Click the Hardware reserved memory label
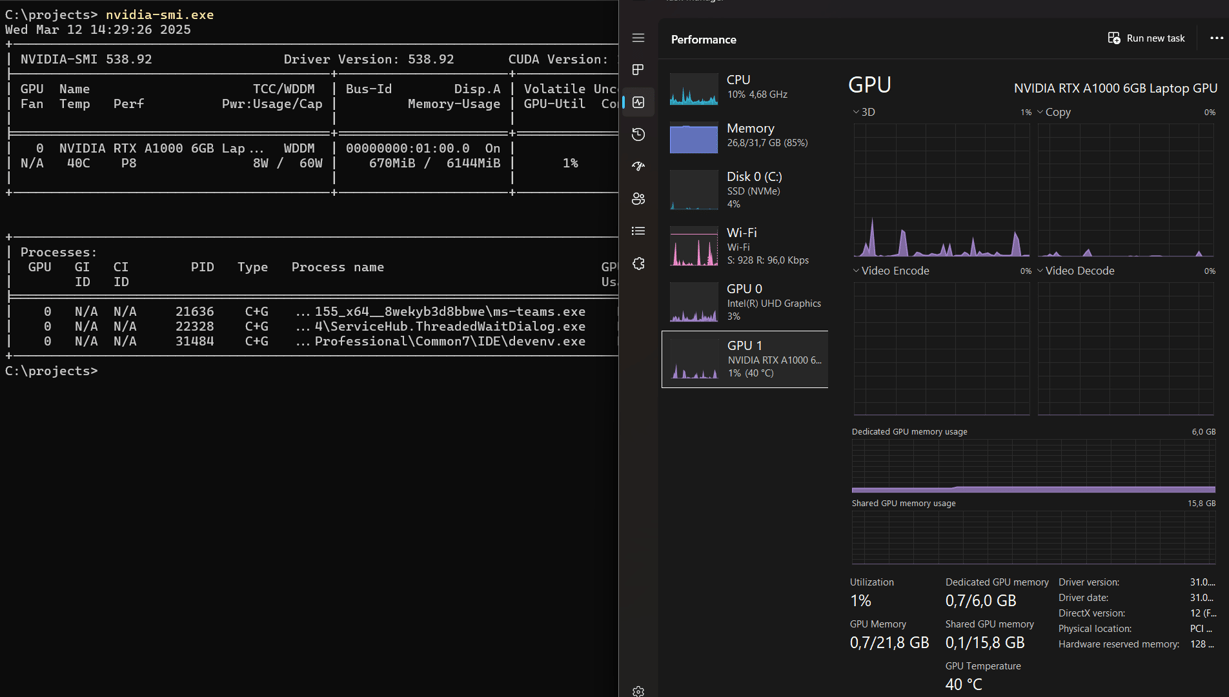 click(x=1119, y=644)
